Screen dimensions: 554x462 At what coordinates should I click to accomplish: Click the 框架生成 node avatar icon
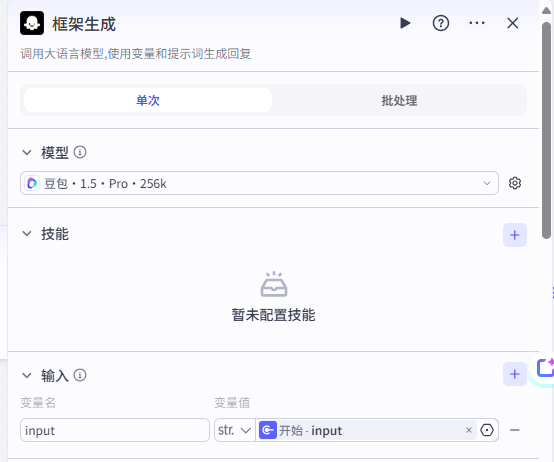(32, 23)
